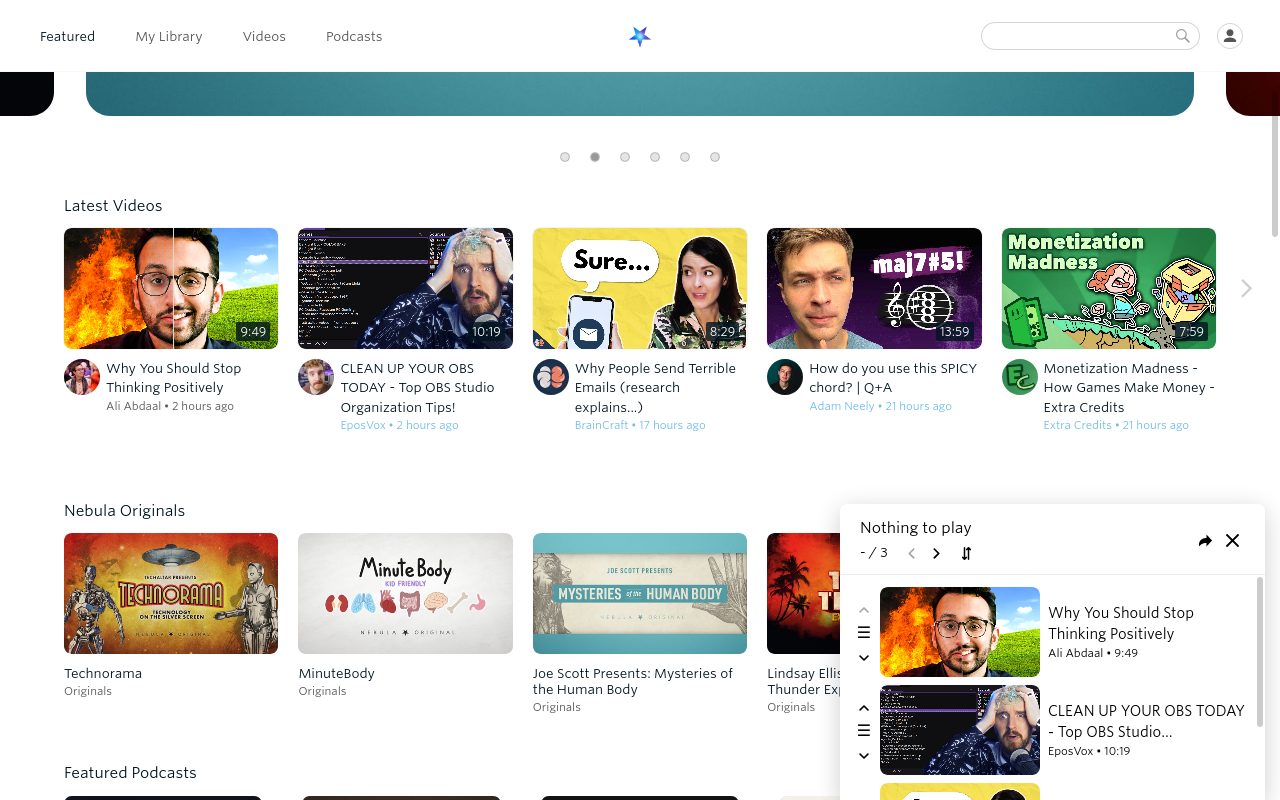Open MinuteBody original thumbnail

pyautogui.click(x=405, y=593)
